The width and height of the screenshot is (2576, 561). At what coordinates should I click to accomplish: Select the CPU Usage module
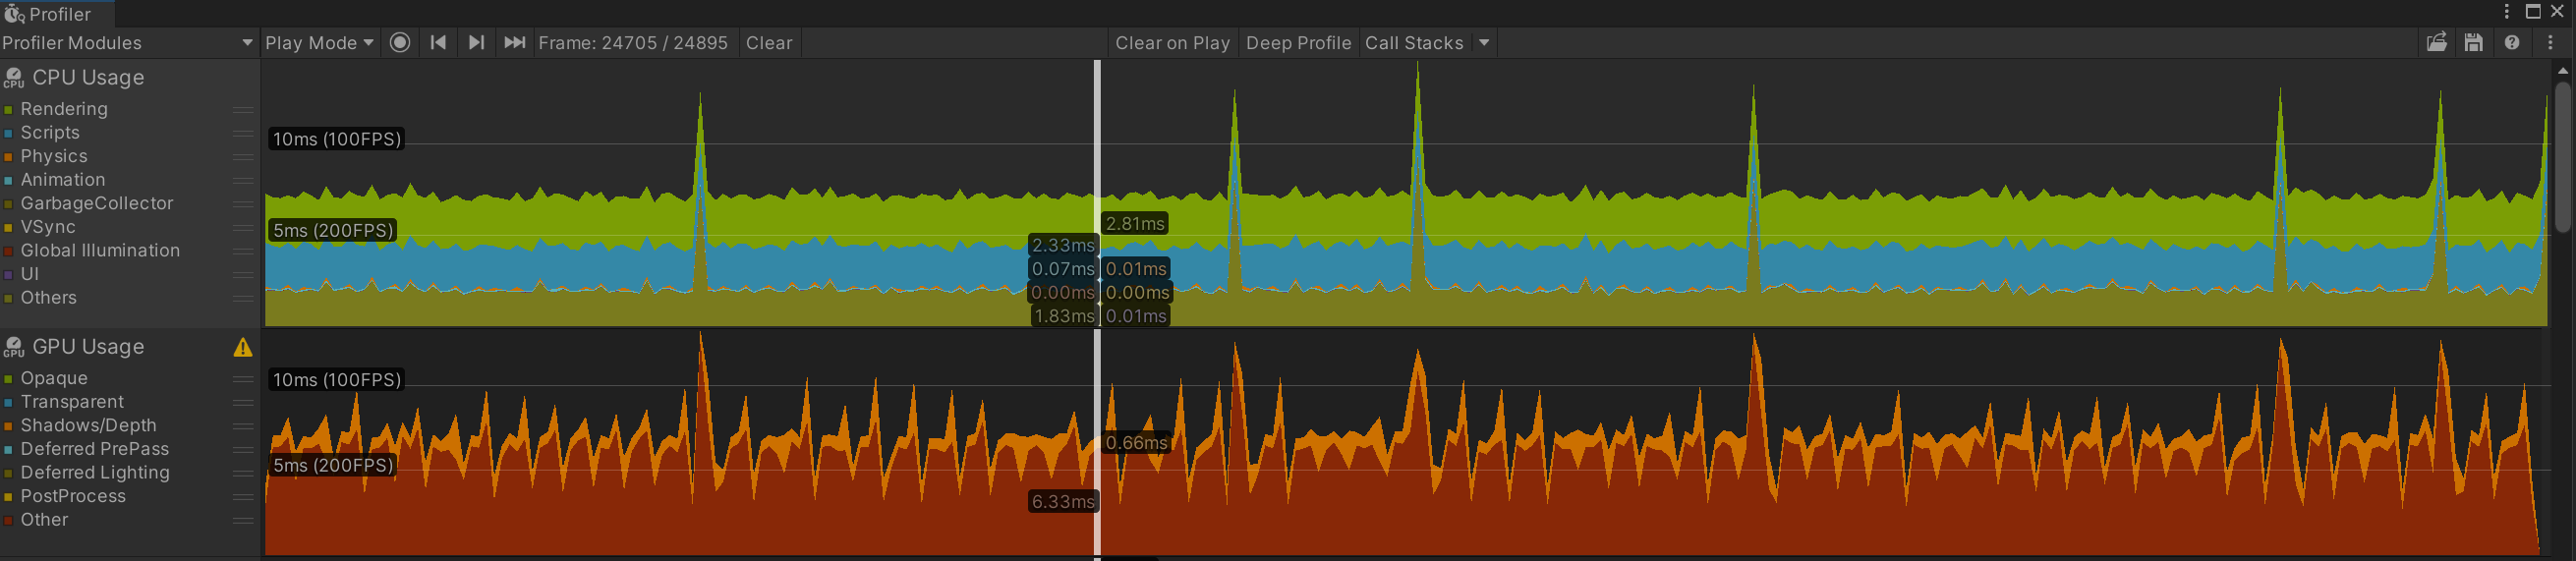pos(88,78)
